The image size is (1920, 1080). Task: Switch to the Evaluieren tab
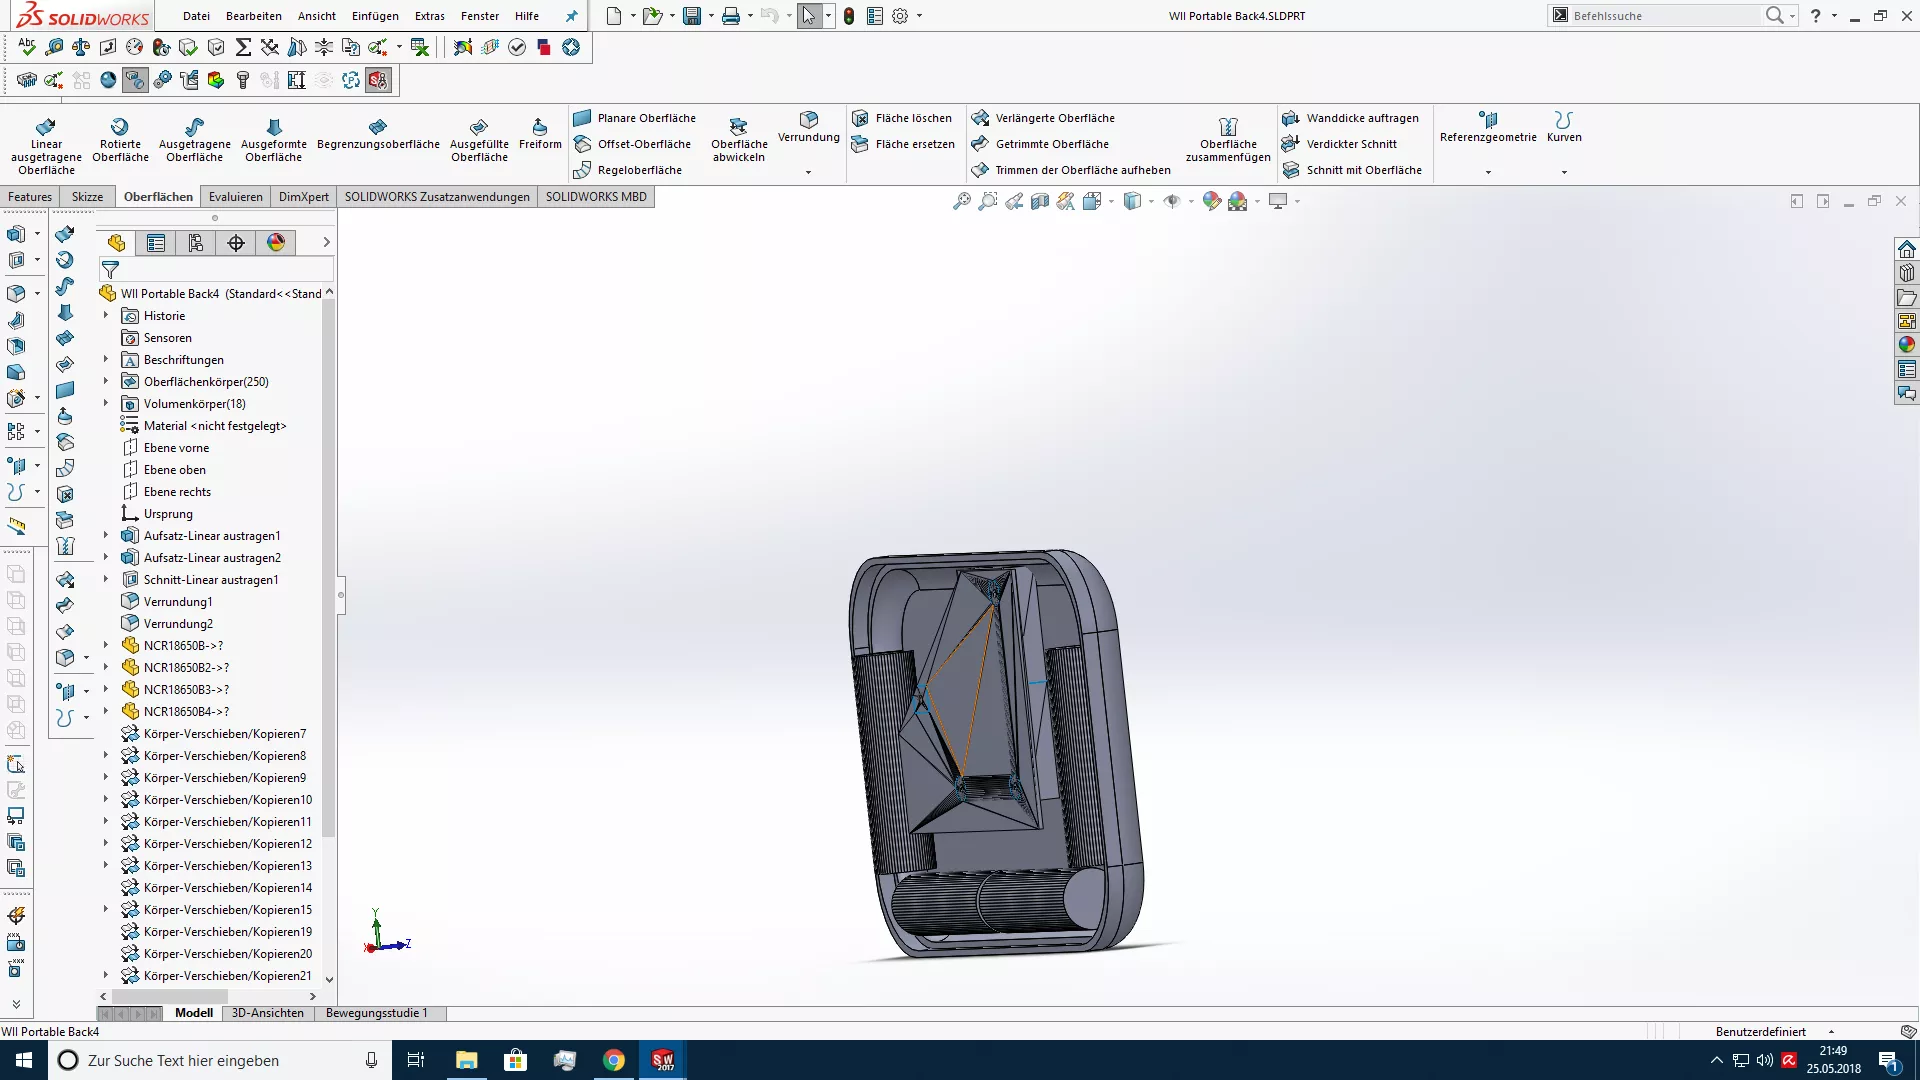pos(235,197)
